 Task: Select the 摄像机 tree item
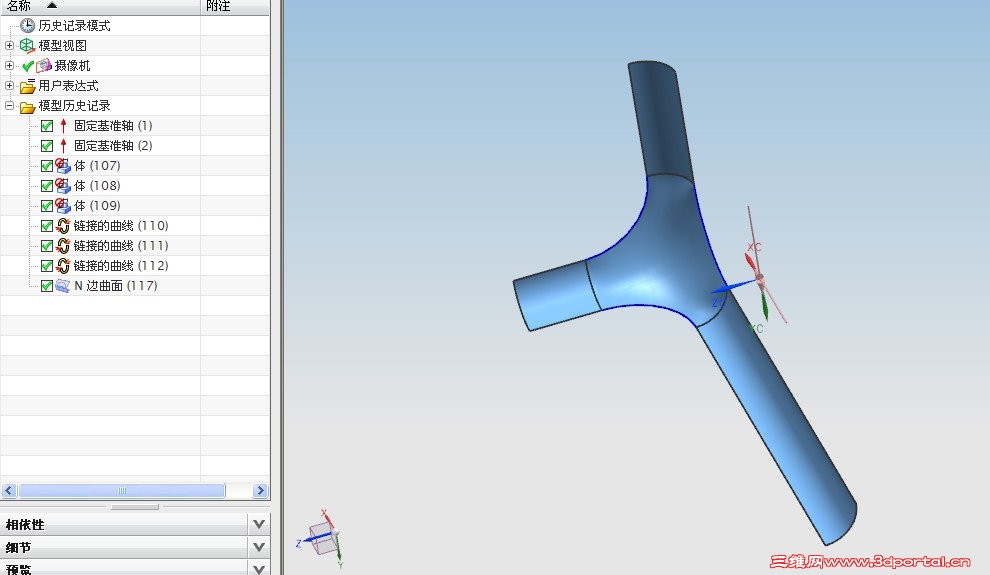72,66
